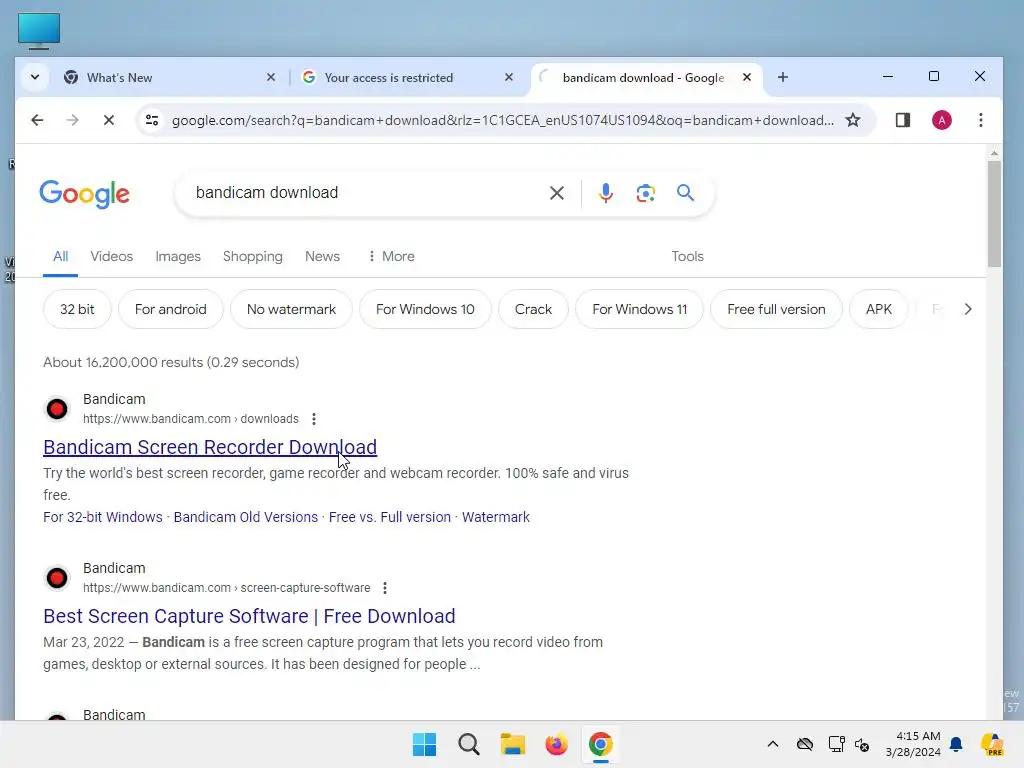Open the tab search dropdown arrow
This screenshot has width=1024, height=768.
click(x=35, y=77)
